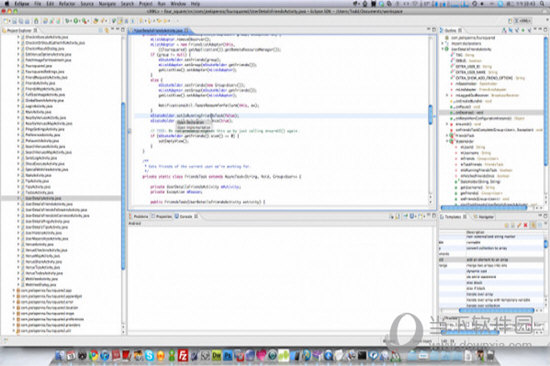The height and width of the screenshot is (366, 550).
Task: Click the edit pencil icon in Templates toolbar
Action: [519, 225]
